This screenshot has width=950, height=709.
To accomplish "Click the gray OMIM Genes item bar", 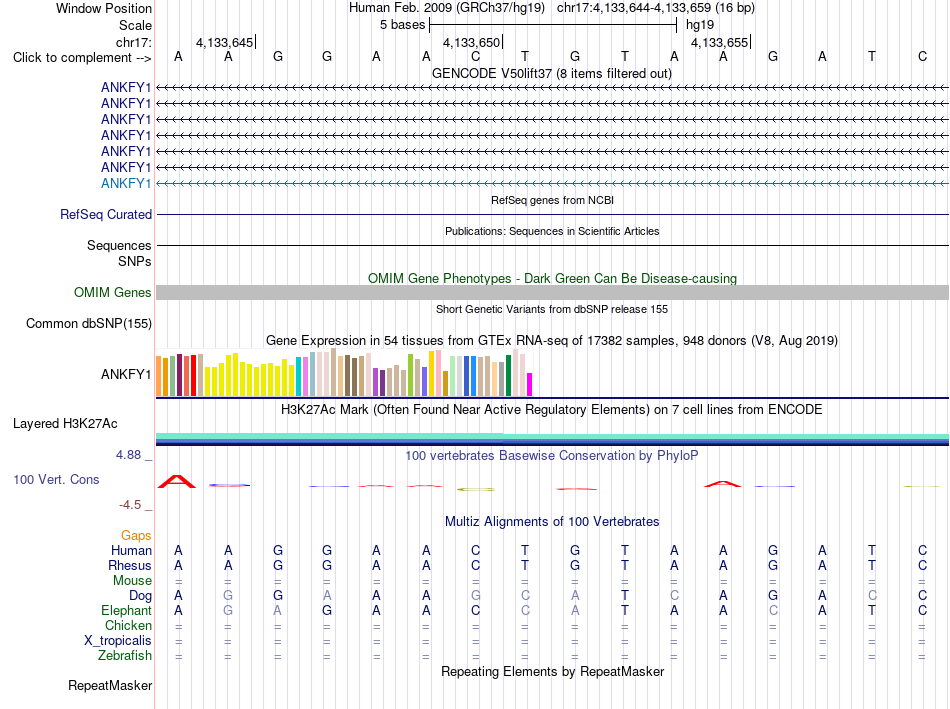I will click(552, 293).
